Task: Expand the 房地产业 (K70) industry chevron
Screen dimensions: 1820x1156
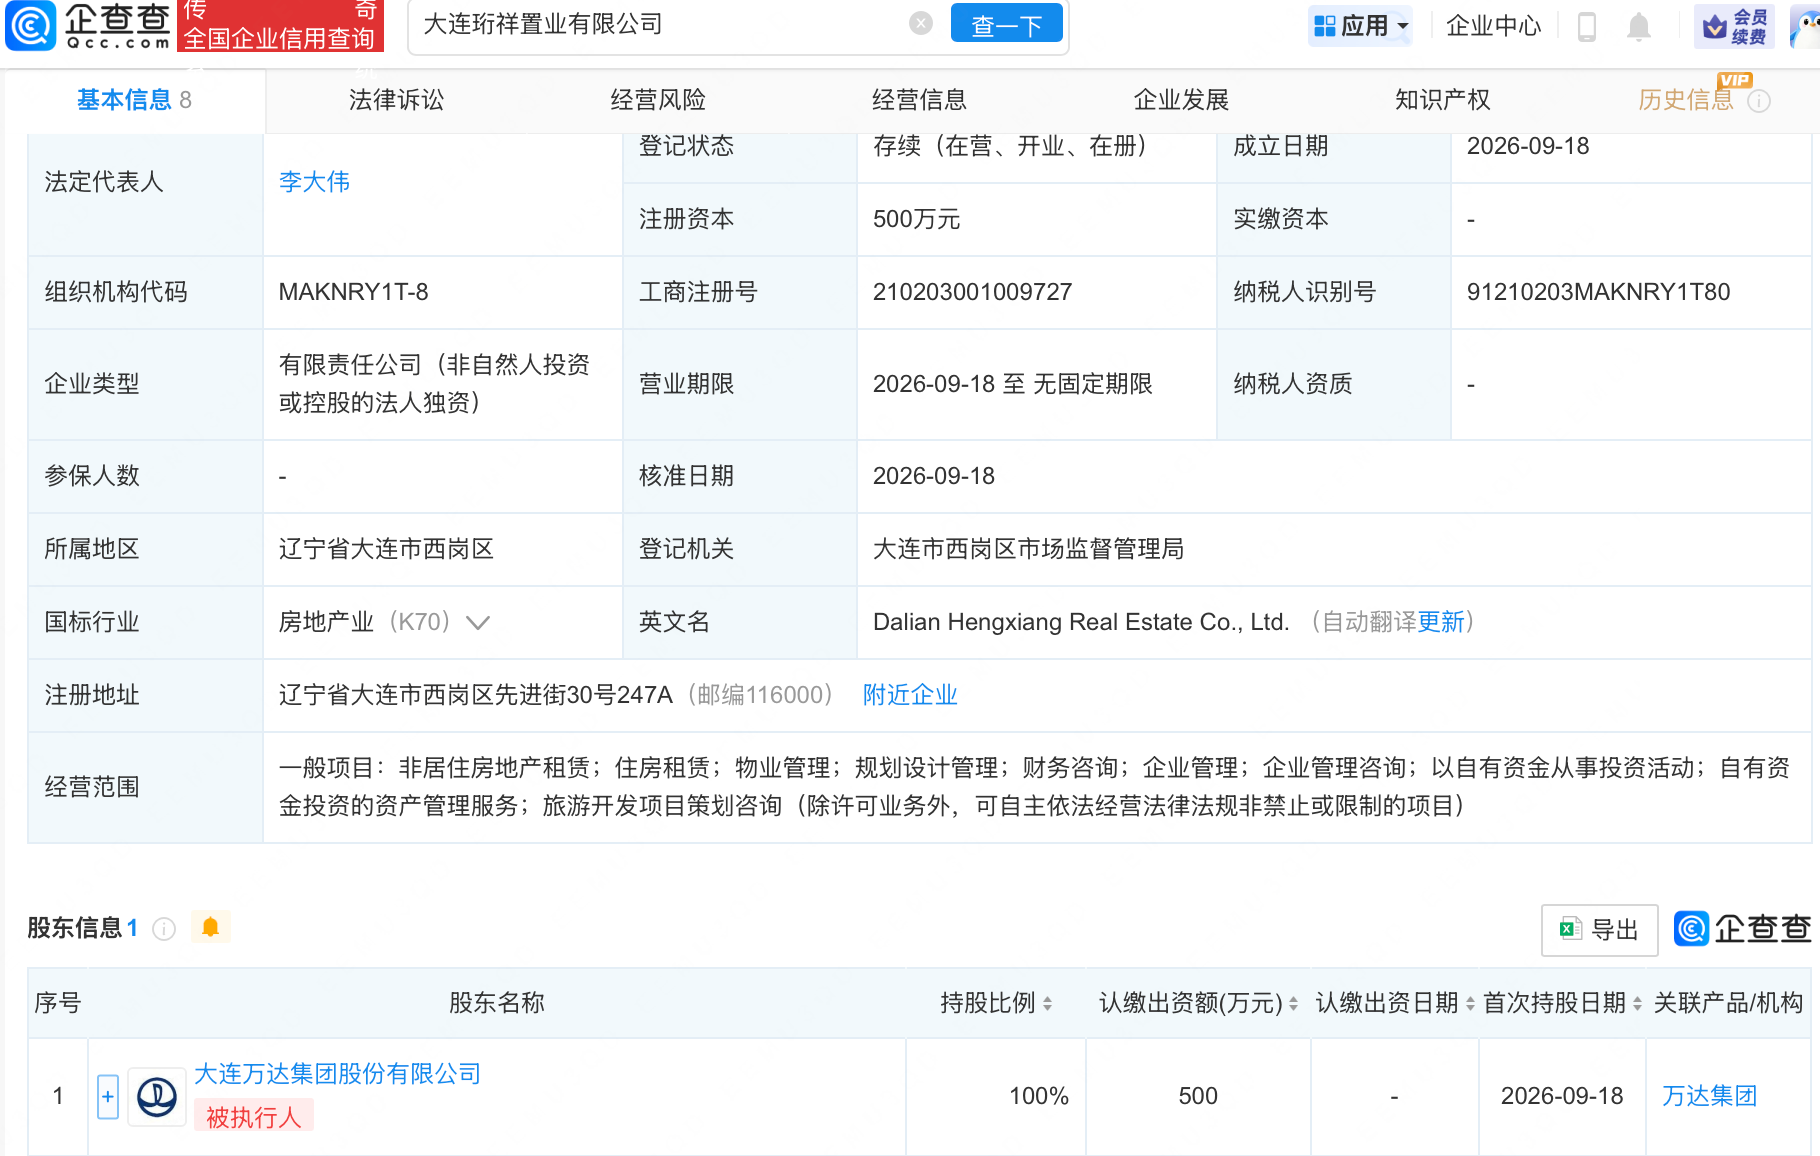Action: pos(478,623)
